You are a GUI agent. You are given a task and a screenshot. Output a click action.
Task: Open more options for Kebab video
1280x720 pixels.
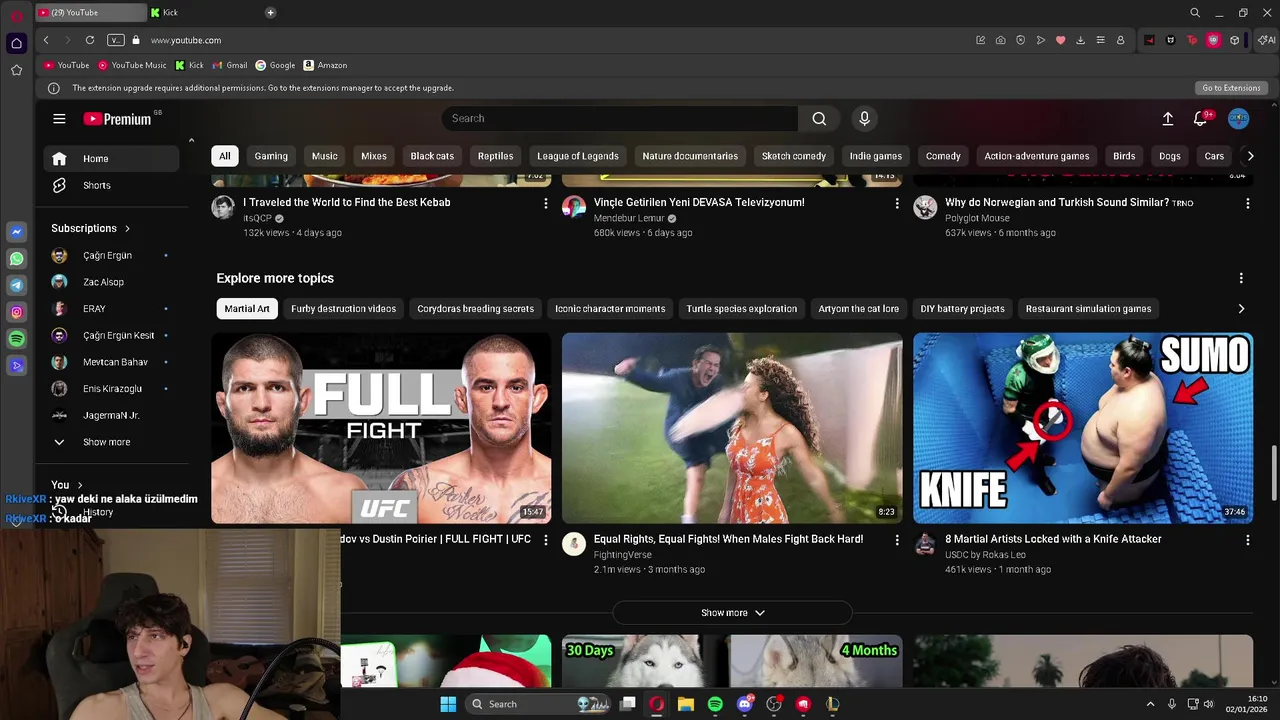click(545, 203)
